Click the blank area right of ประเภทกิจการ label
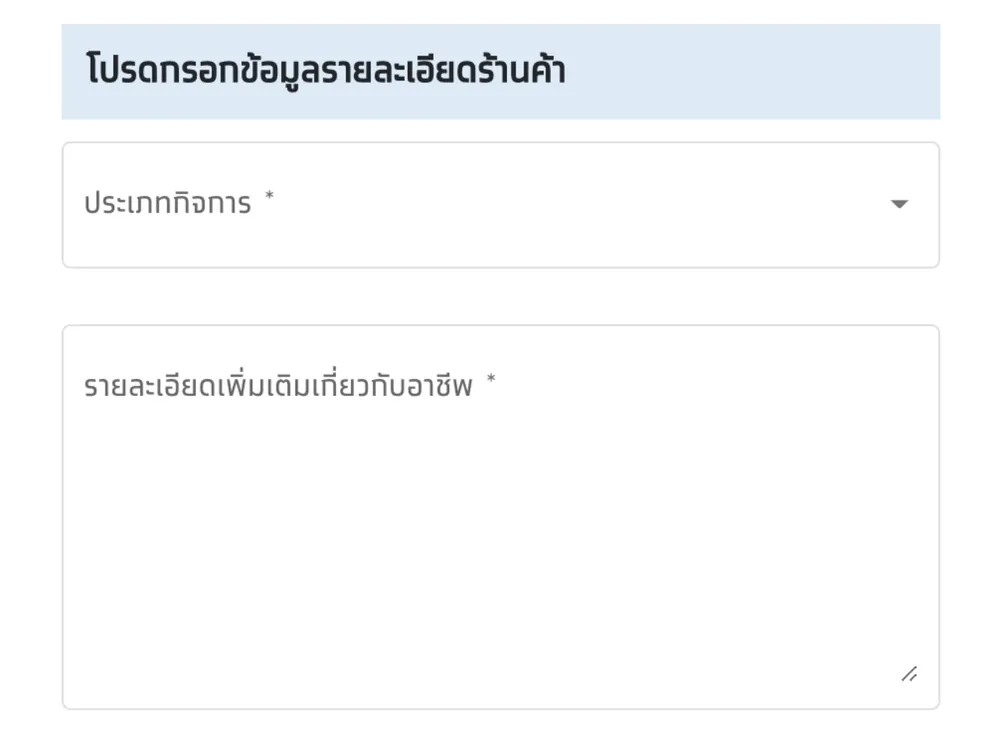The width and height of the screenshot is (1000, 744). point(574,204)
